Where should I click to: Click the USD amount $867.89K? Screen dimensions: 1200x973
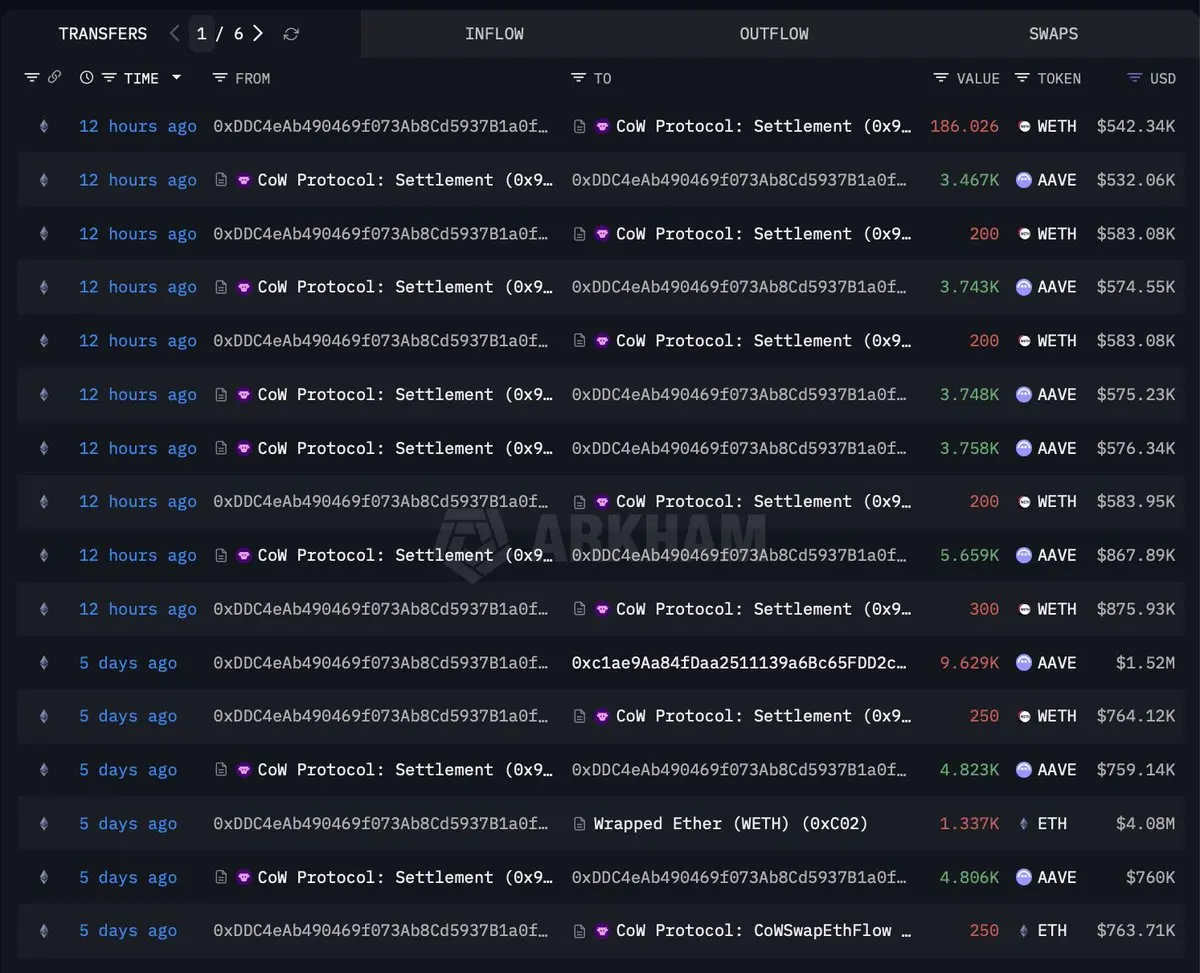pos(1136,555)
